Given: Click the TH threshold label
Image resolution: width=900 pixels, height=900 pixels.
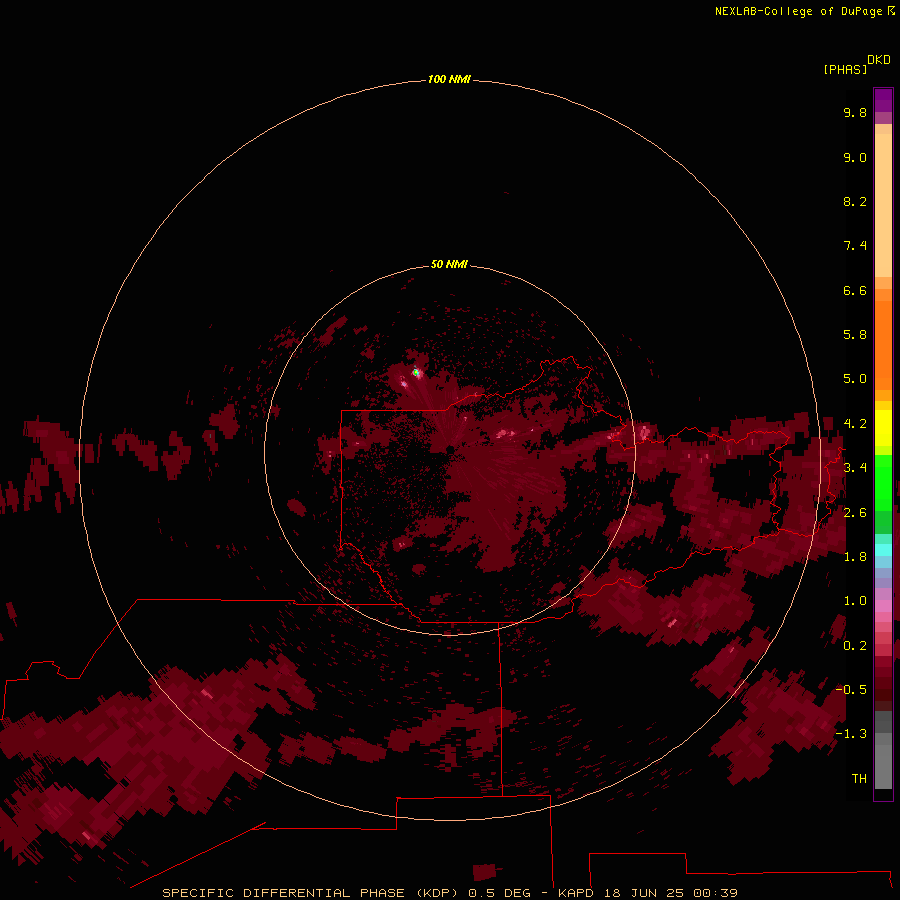Looking at the screenshot, I should (859, 779).
